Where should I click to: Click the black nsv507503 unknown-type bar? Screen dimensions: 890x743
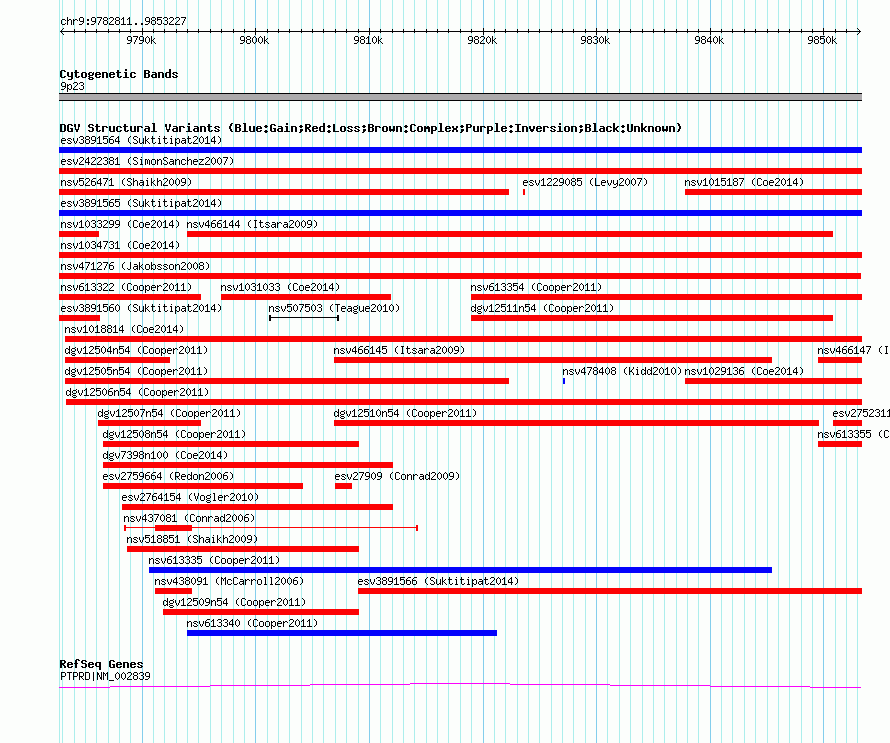click(x=304, y=318)
